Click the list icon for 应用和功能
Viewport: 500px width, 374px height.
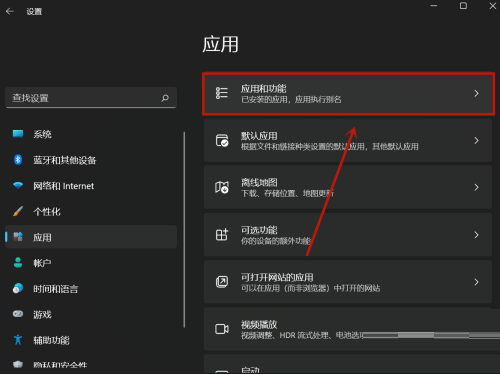pos(222,93)
